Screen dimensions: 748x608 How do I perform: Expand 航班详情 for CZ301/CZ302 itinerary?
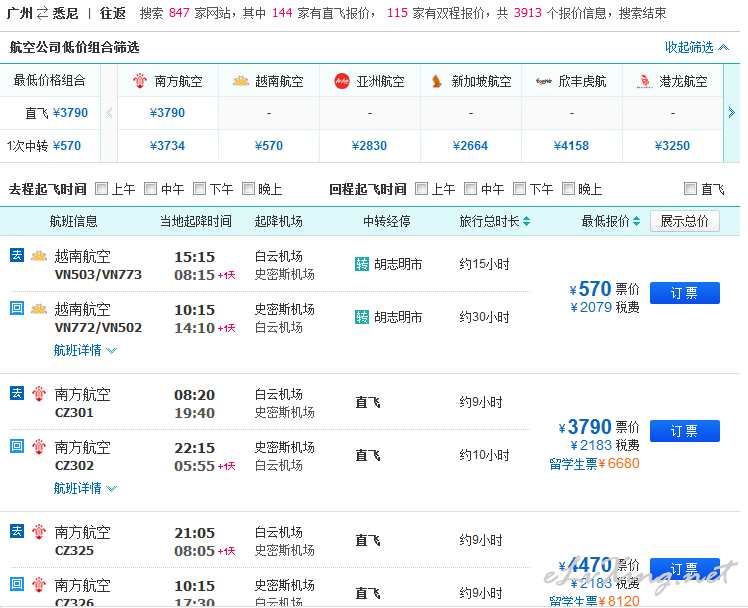pos(85,488)
